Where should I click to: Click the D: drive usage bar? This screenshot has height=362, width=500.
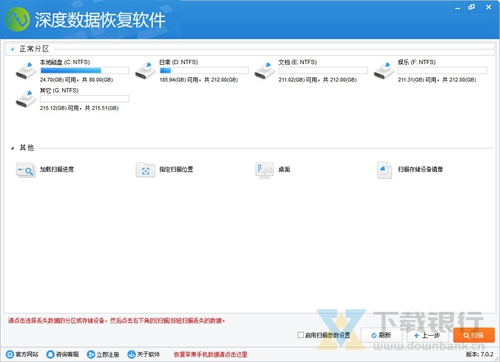coord(204,71)
